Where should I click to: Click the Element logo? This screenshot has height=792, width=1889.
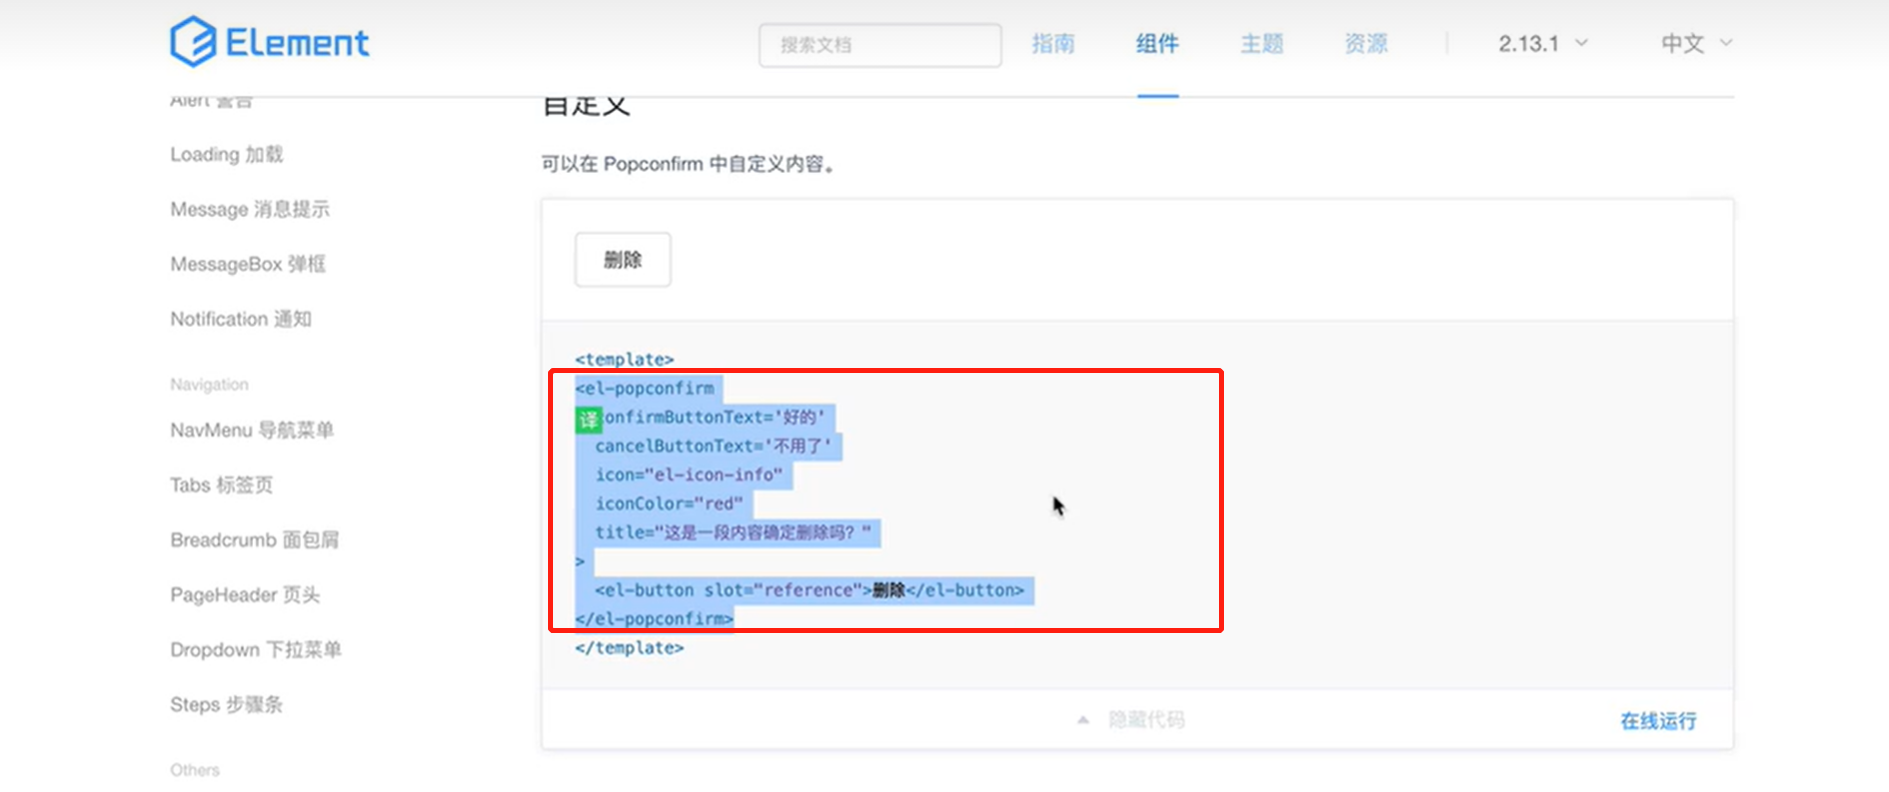[270, 42]
